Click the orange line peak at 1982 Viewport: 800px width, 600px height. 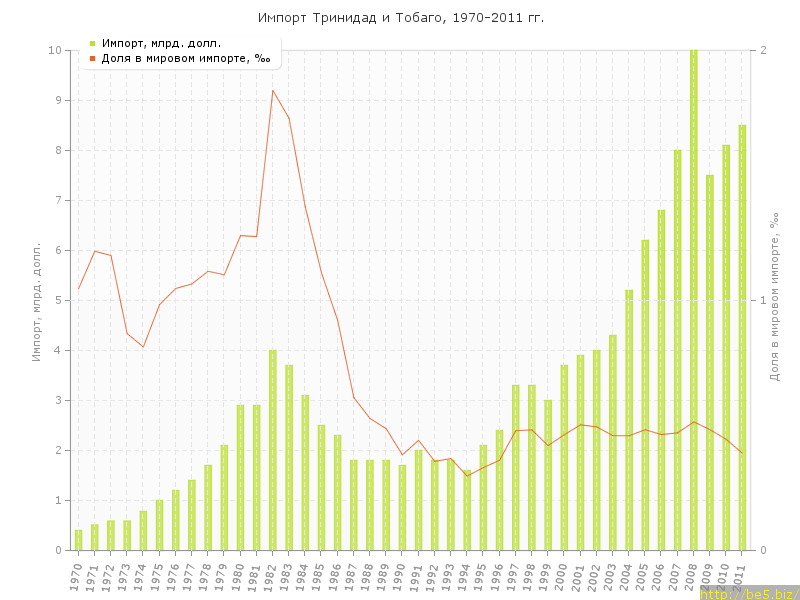[273, 90]
